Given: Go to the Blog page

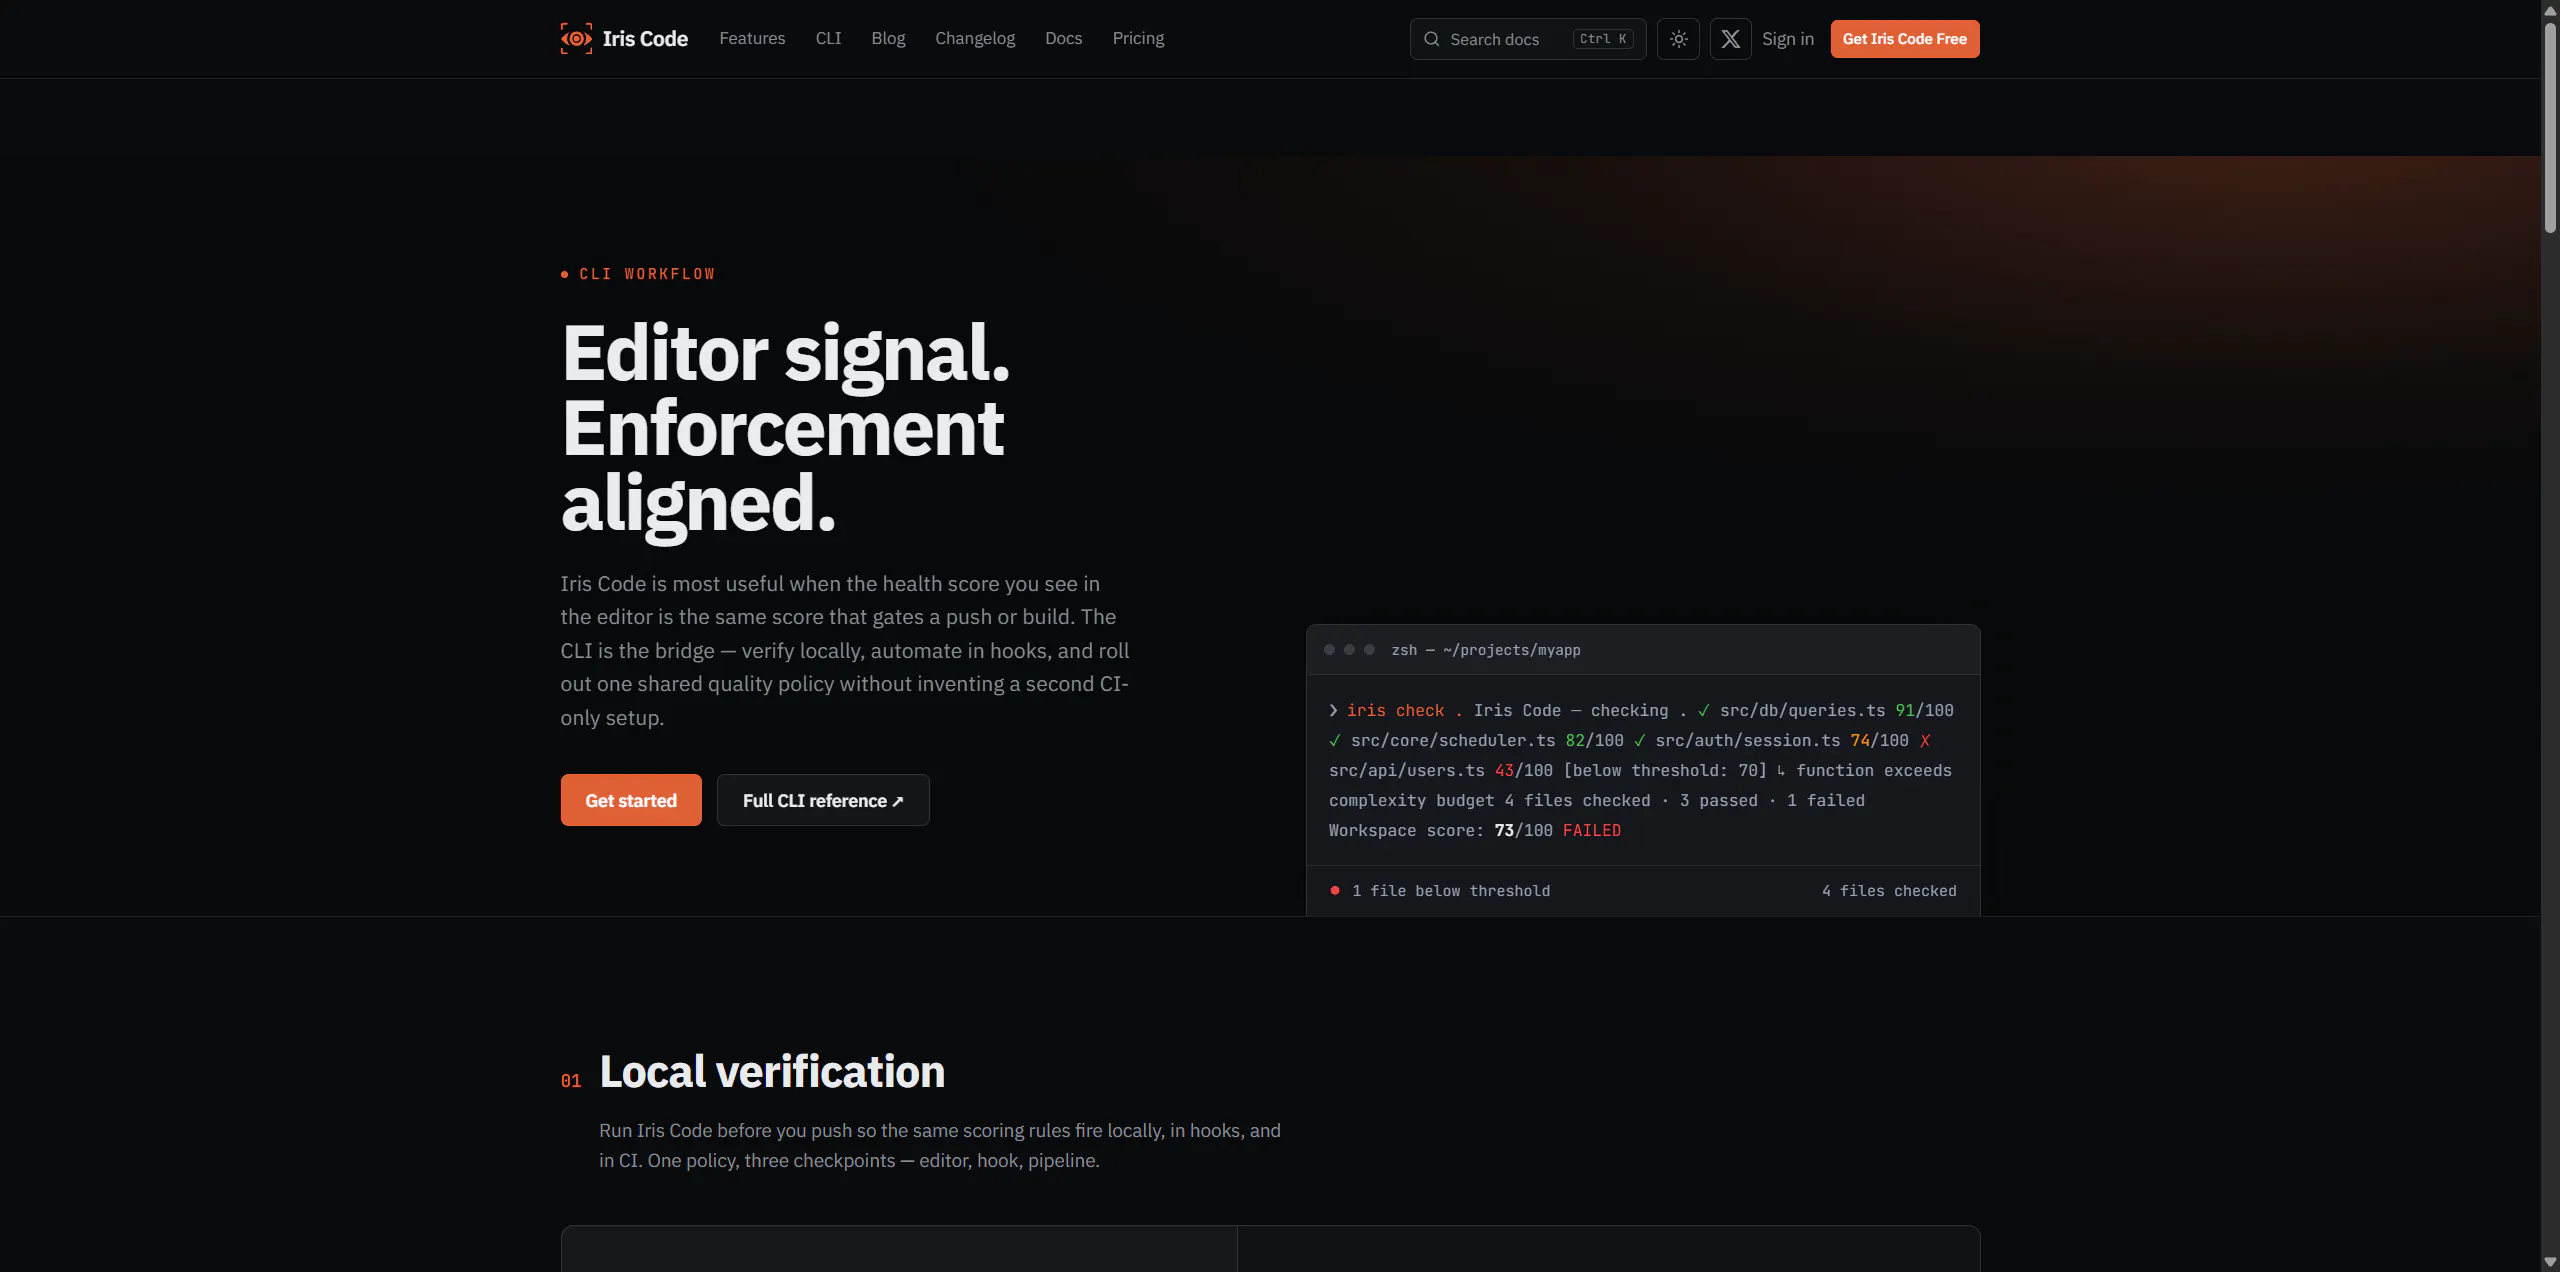Looking at the screenshot, I should coord(888,38).
